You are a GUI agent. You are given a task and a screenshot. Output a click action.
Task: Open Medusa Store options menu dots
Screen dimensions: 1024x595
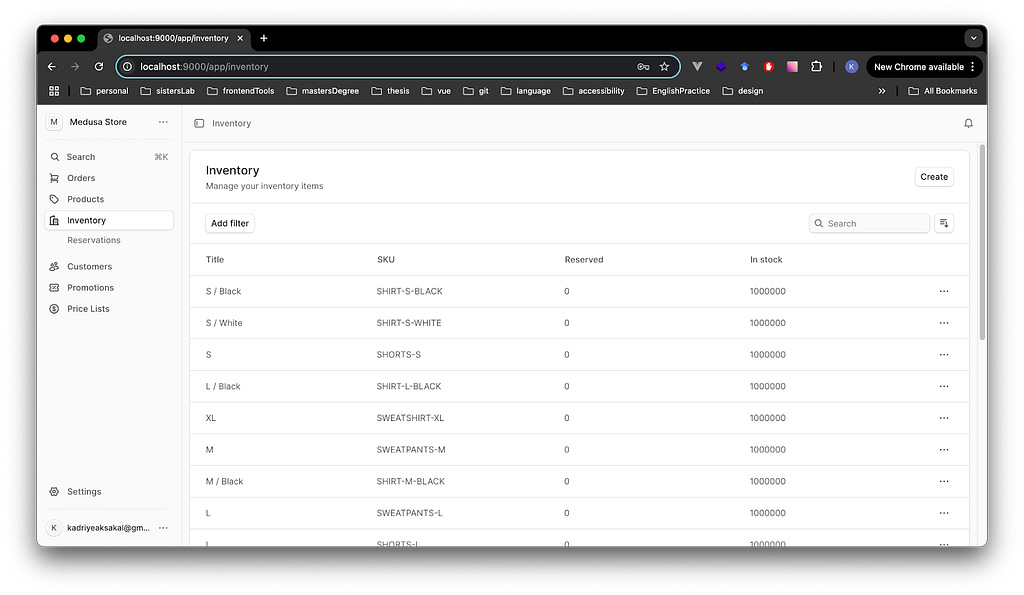(x=163, y=122)
